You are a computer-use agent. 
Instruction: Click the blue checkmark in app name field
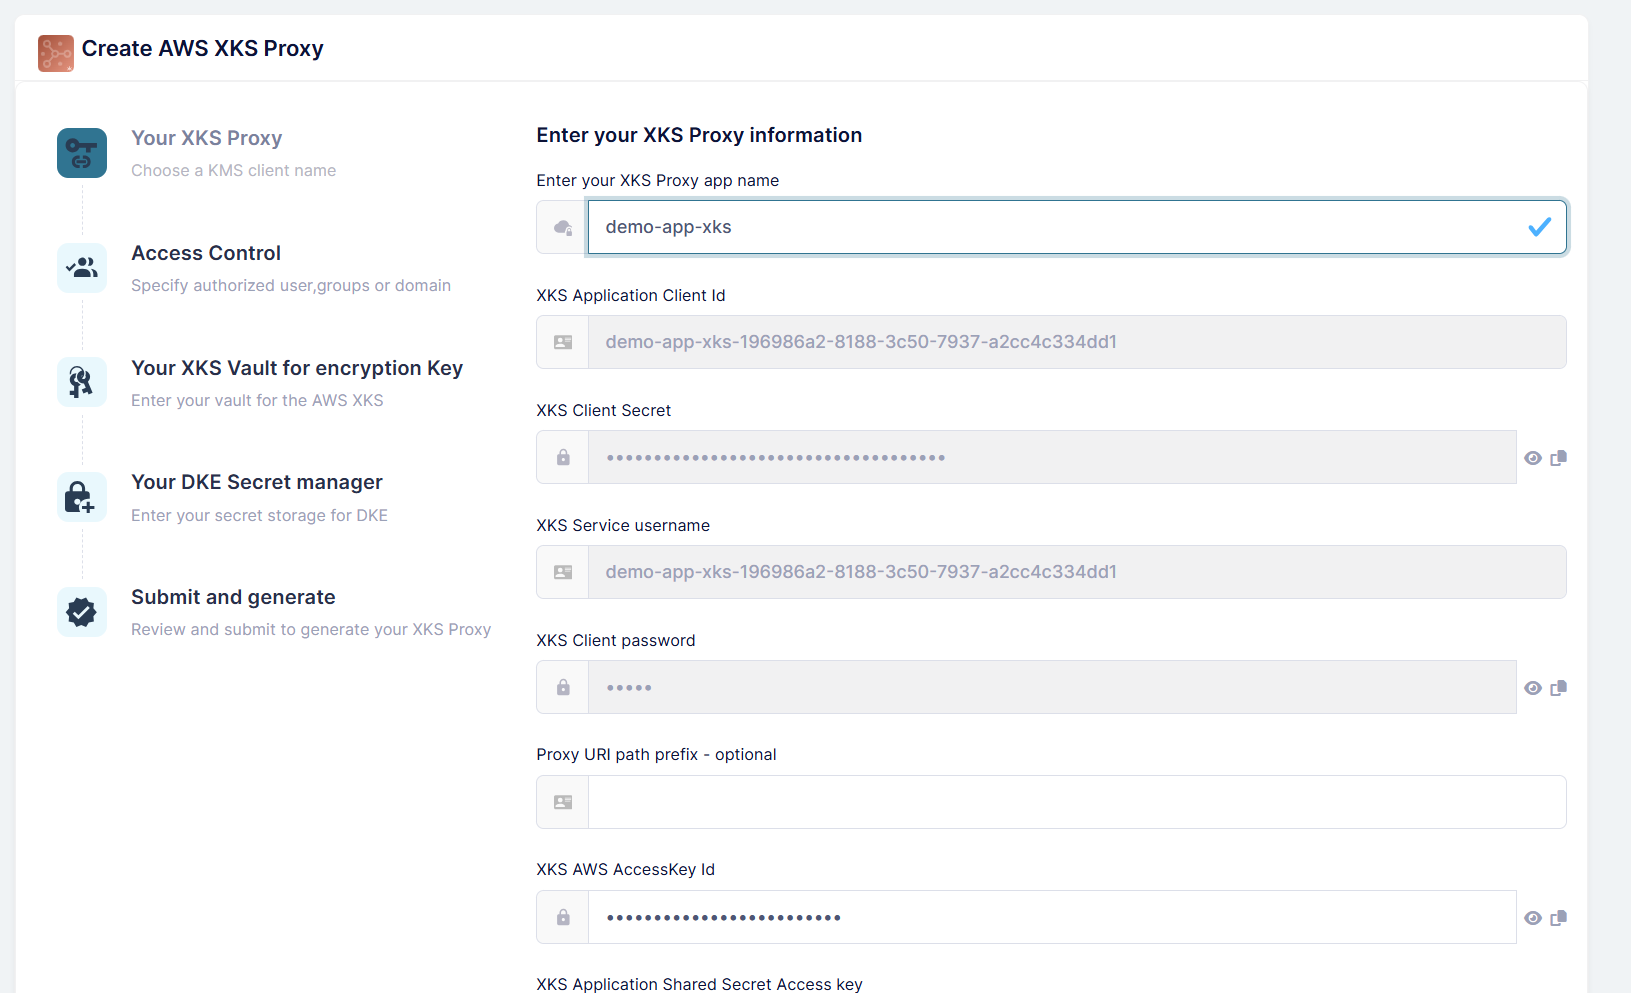tap(1540, 227)
